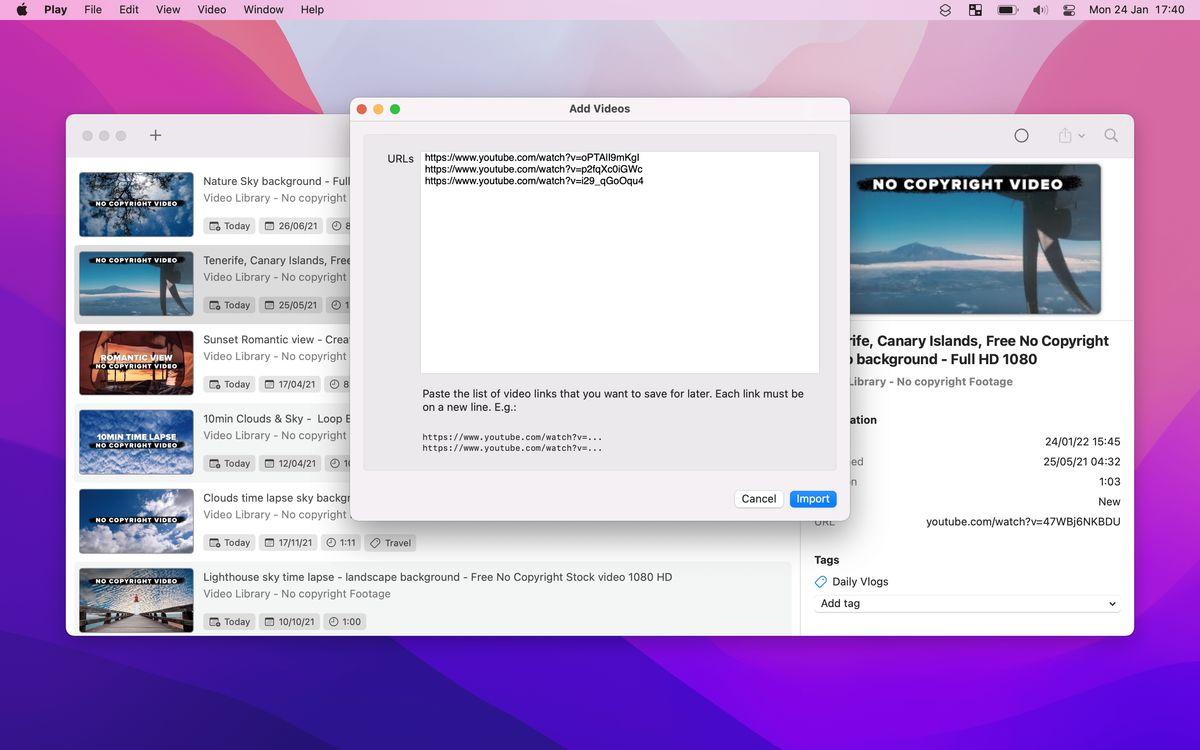Click the 26/06/21 date badge on Nature Sky
Viewport: 1200px width, 750px height.
point(291,226)
